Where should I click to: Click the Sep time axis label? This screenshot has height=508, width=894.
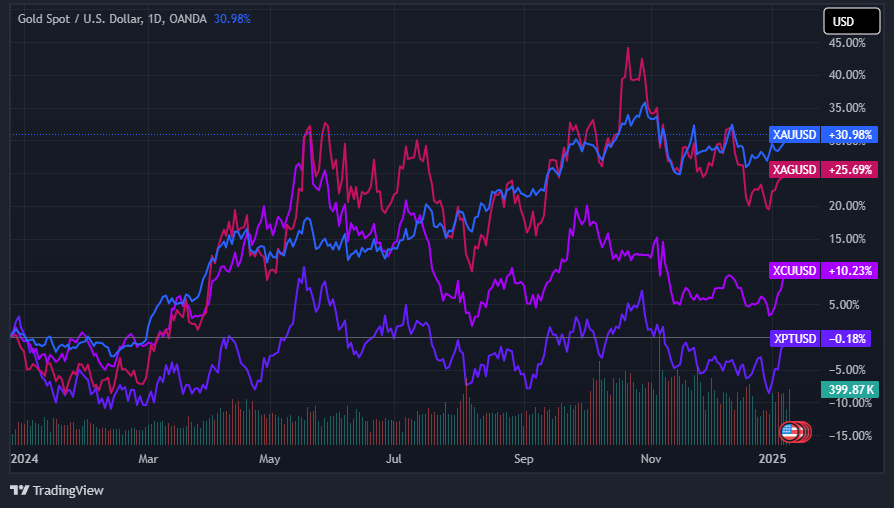tap(523, 459)
